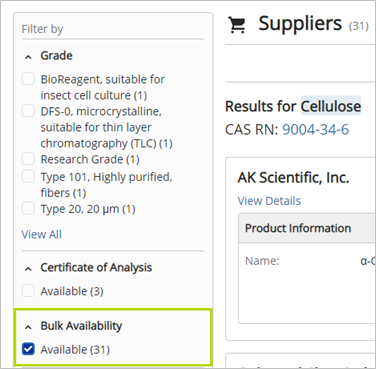
Task: Collapse the Certificate of Analysis section
Action: [x=28, y=269]
